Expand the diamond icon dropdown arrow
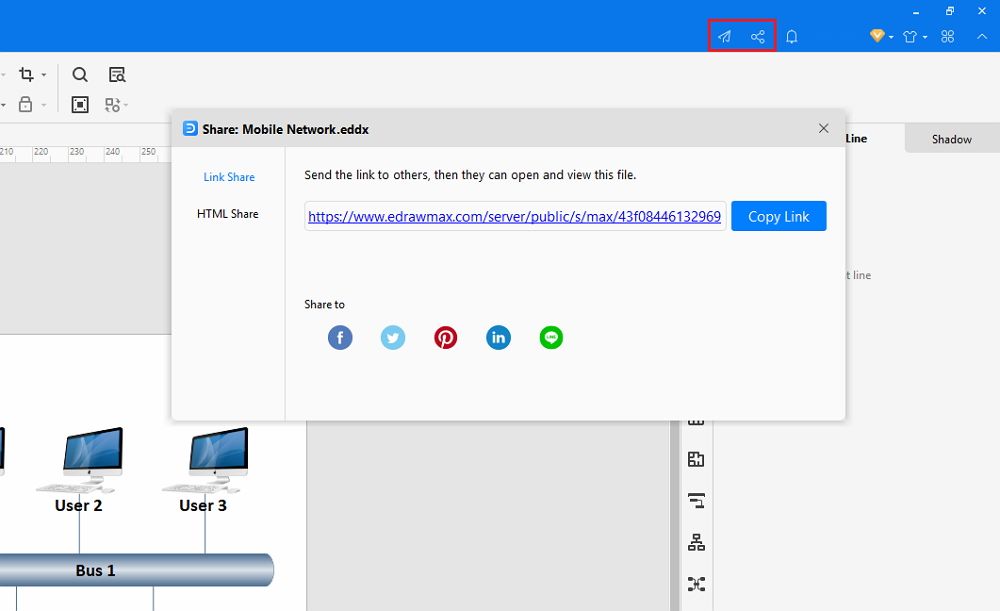This screenshot has height=611, width=1000. [x=891, y=37]
